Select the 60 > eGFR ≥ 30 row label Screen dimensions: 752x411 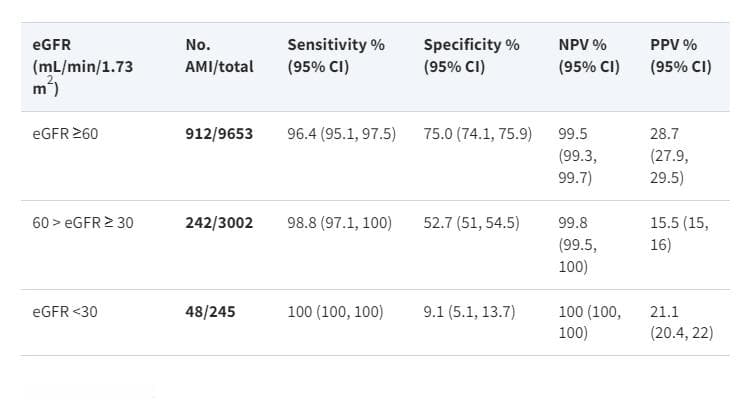click(83, 223)
